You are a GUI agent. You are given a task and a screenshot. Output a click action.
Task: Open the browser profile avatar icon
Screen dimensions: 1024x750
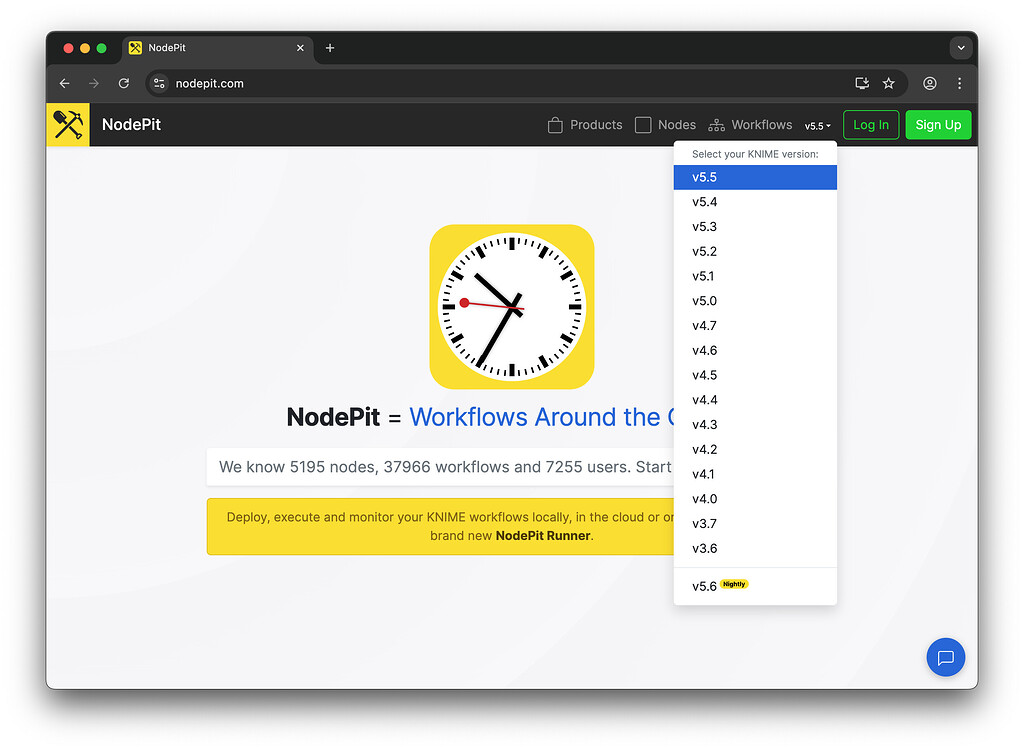point(929,84)
